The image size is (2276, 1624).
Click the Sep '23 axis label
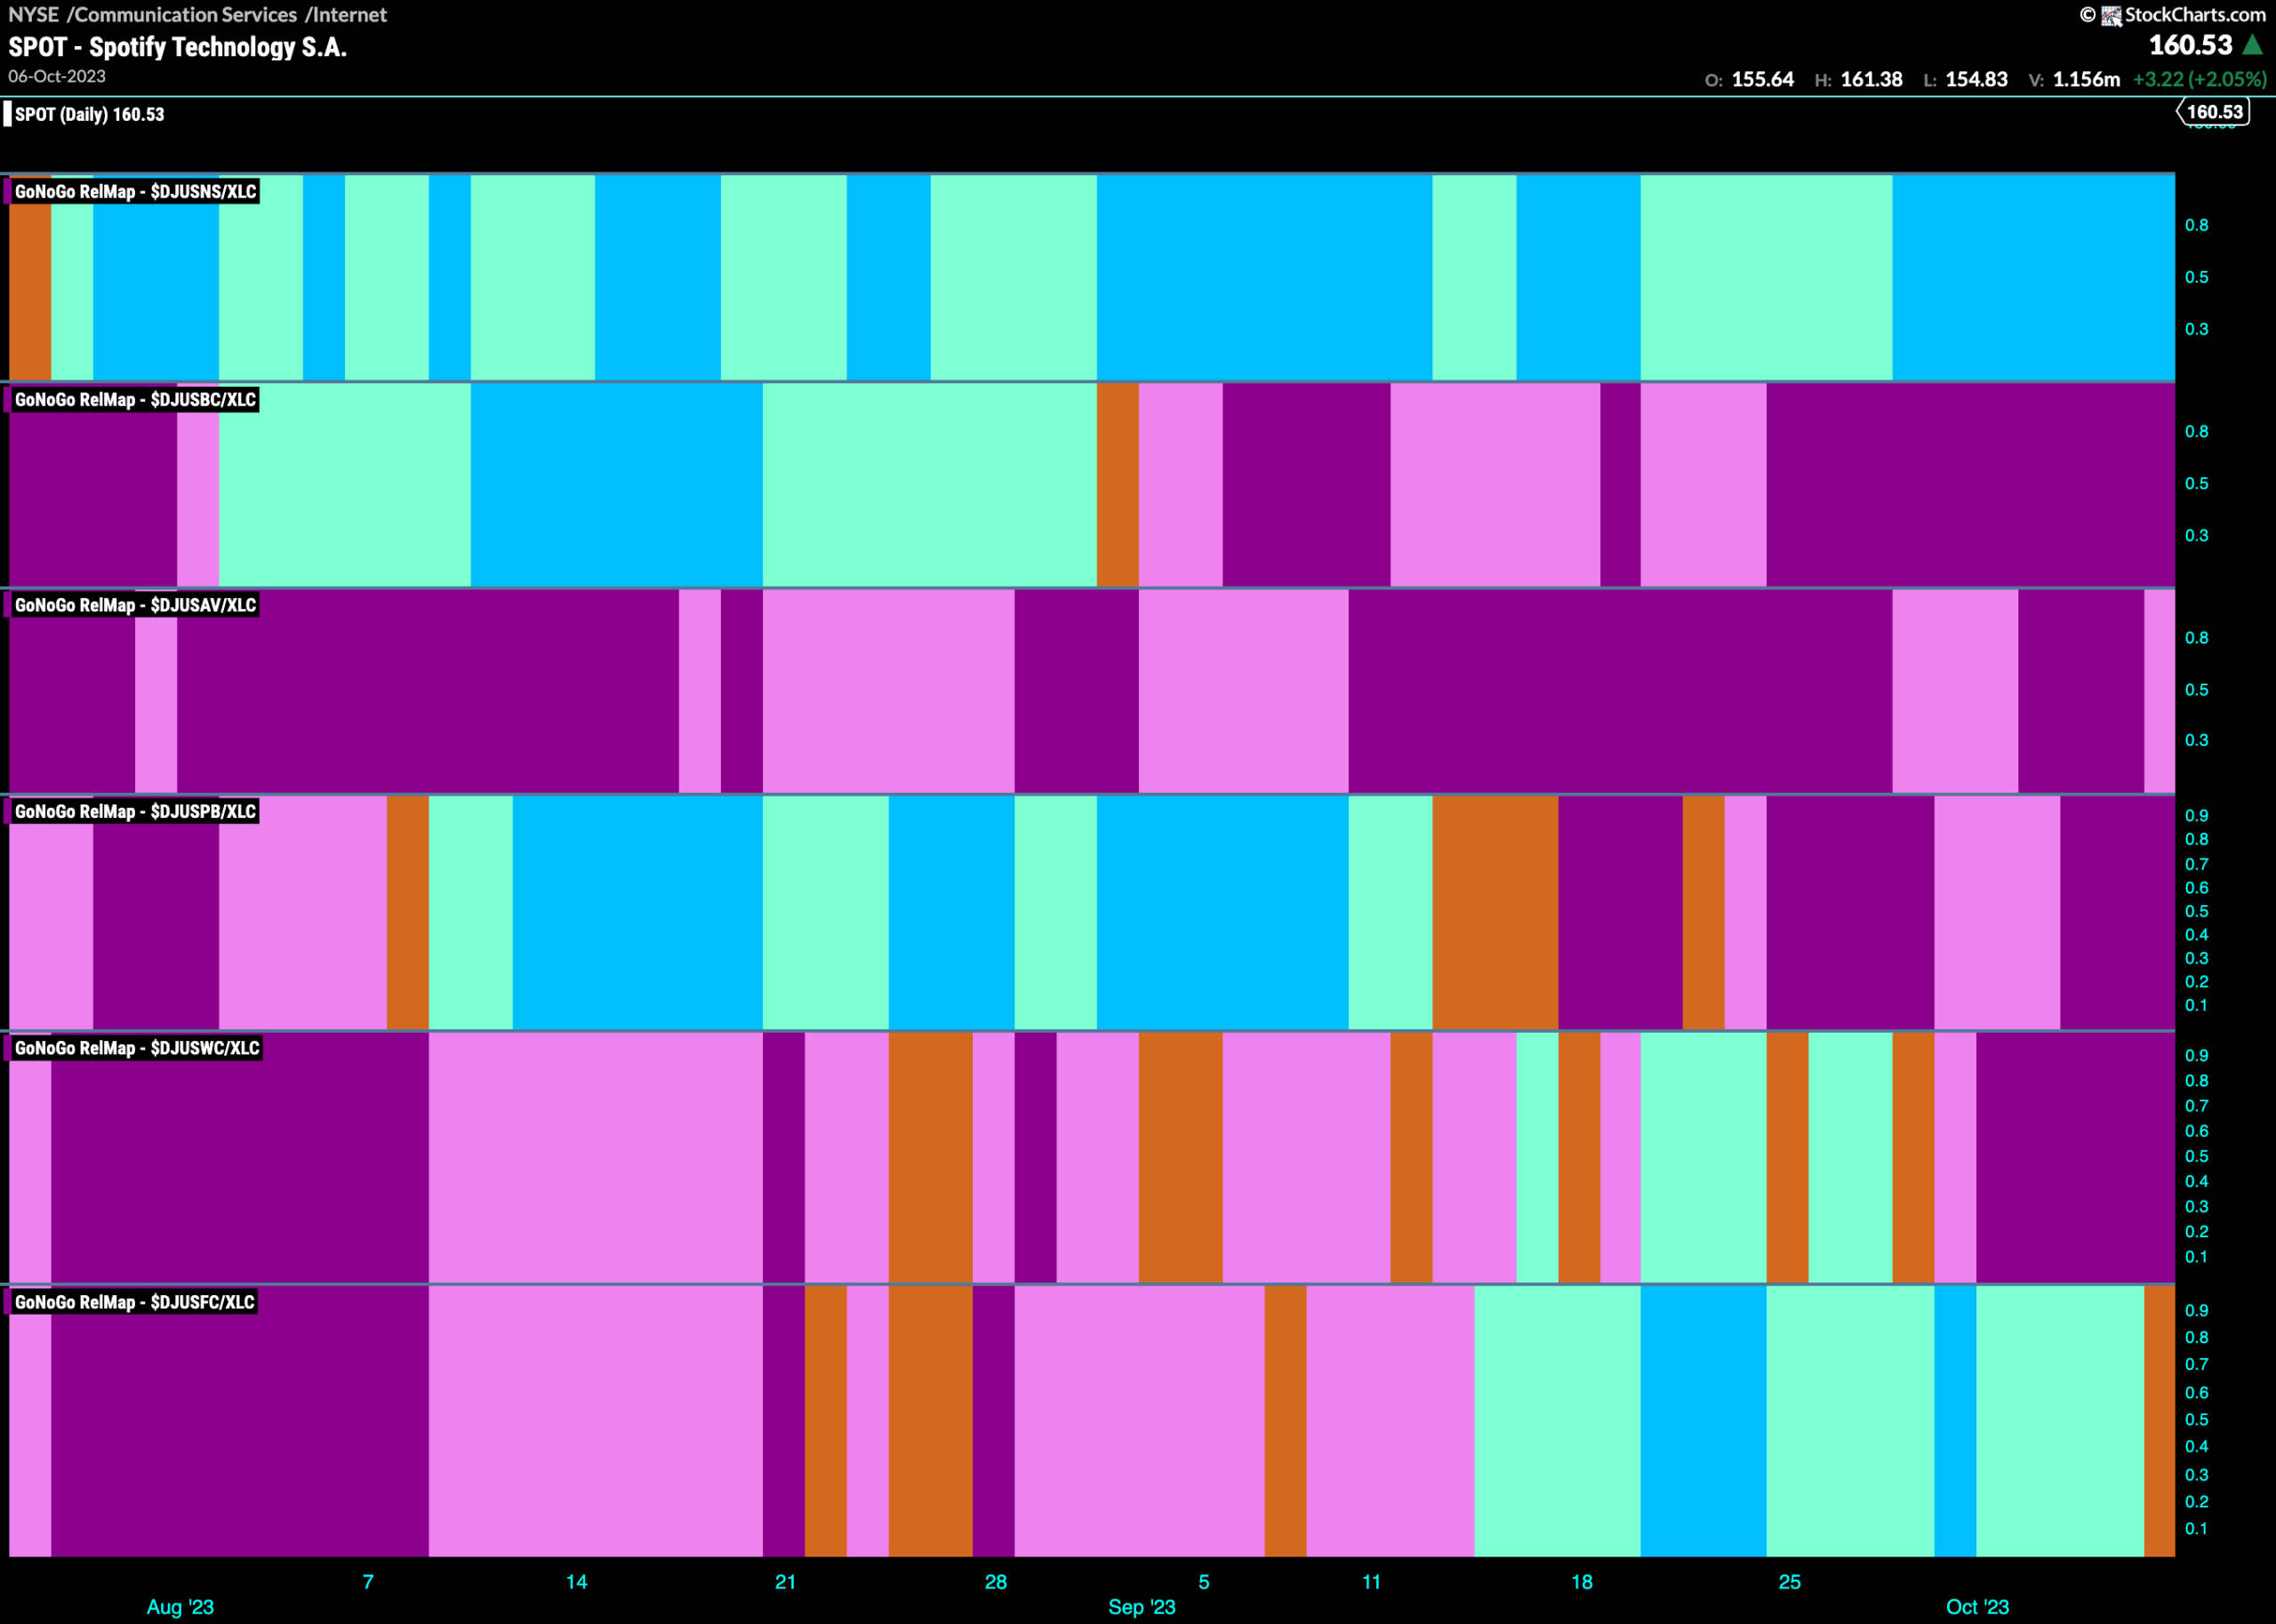[x=1142, y=1607]
